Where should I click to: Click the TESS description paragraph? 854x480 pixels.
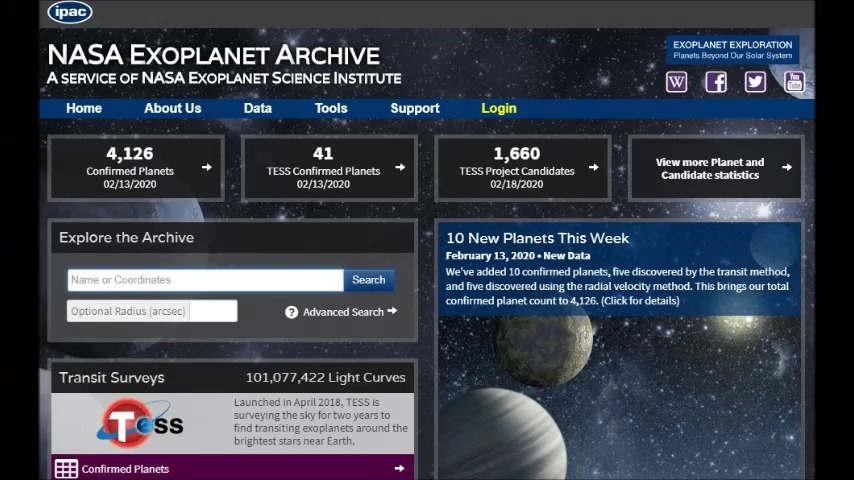coord(321,422)
